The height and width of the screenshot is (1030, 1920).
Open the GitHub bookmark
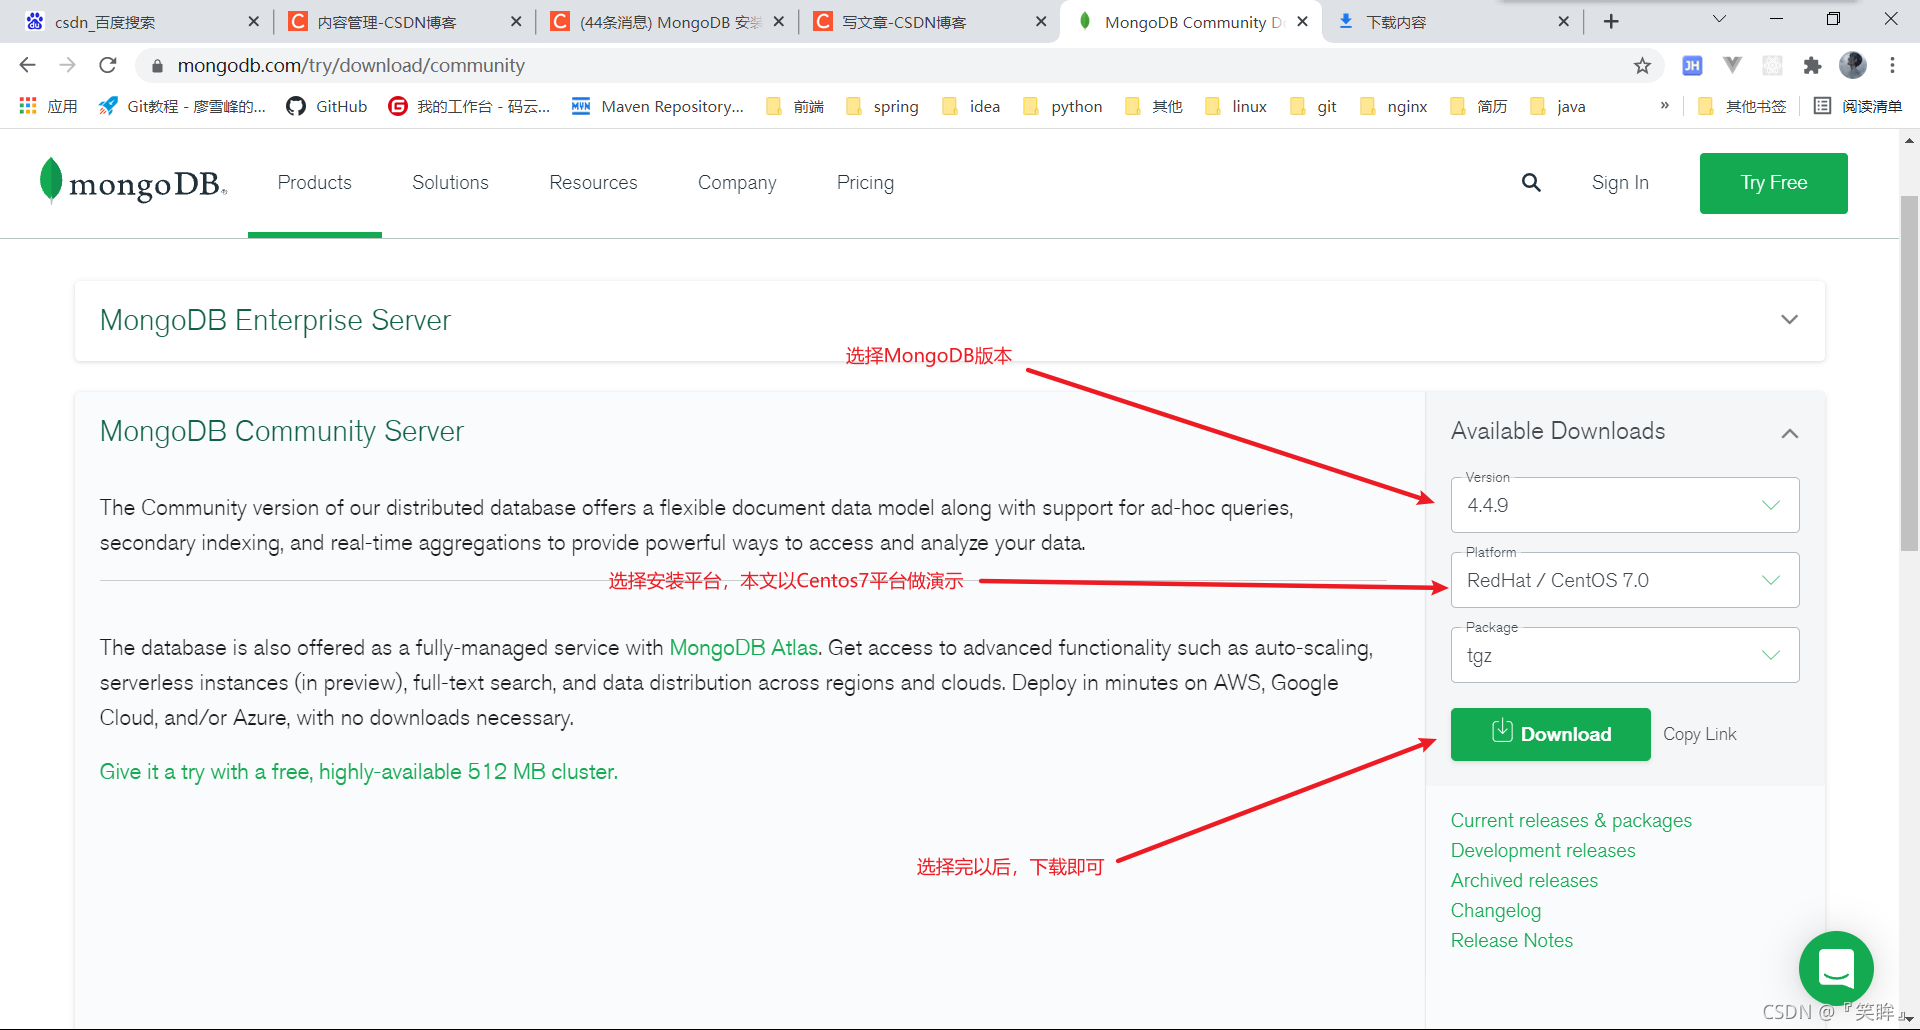click(x=327, y=106)
